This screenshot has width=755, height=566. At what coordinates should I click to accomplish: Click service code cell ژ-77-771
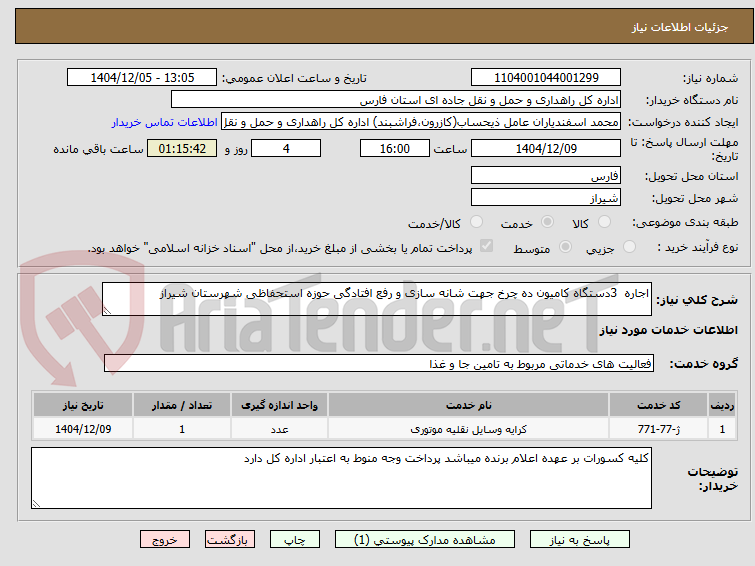pyautogui.click(x=659, y=429)
